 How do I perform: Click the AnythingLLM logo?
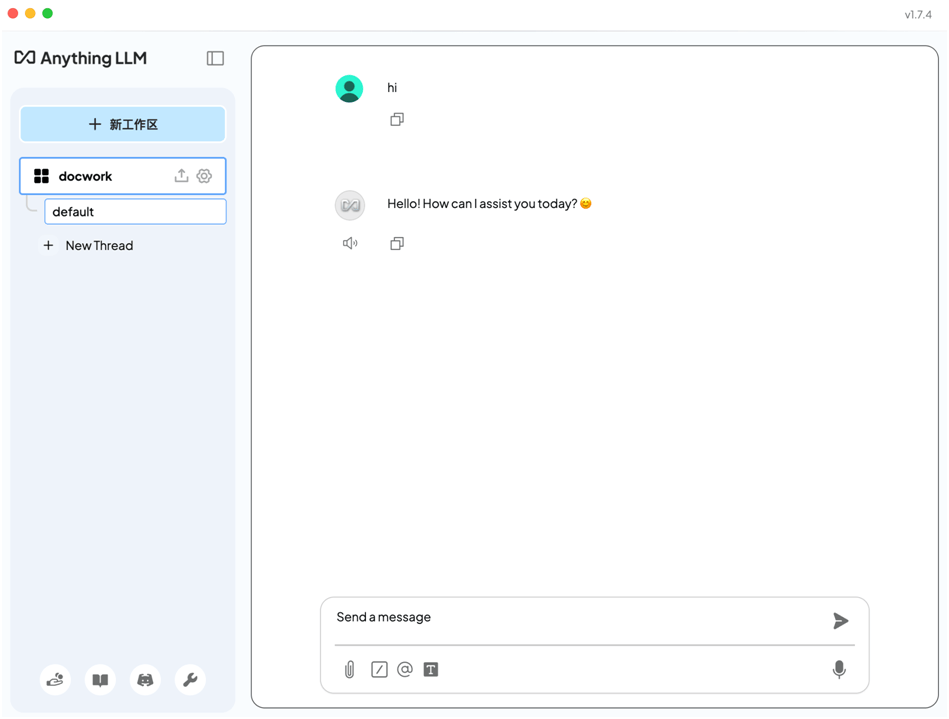tap(80, 58)
